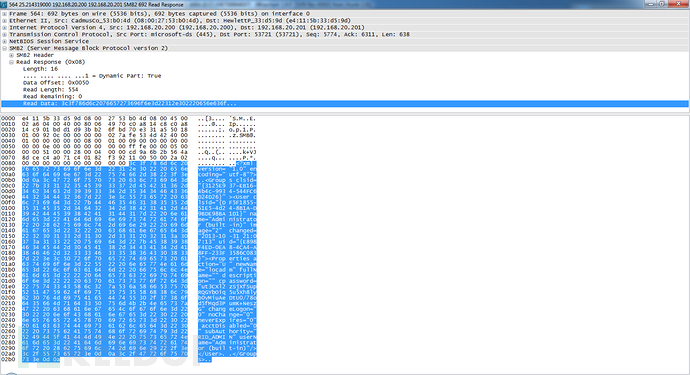This screenshot has height=375, width=690.
Task: Collapse the Read Response (0x08) subtree
Action: (11, 62)
